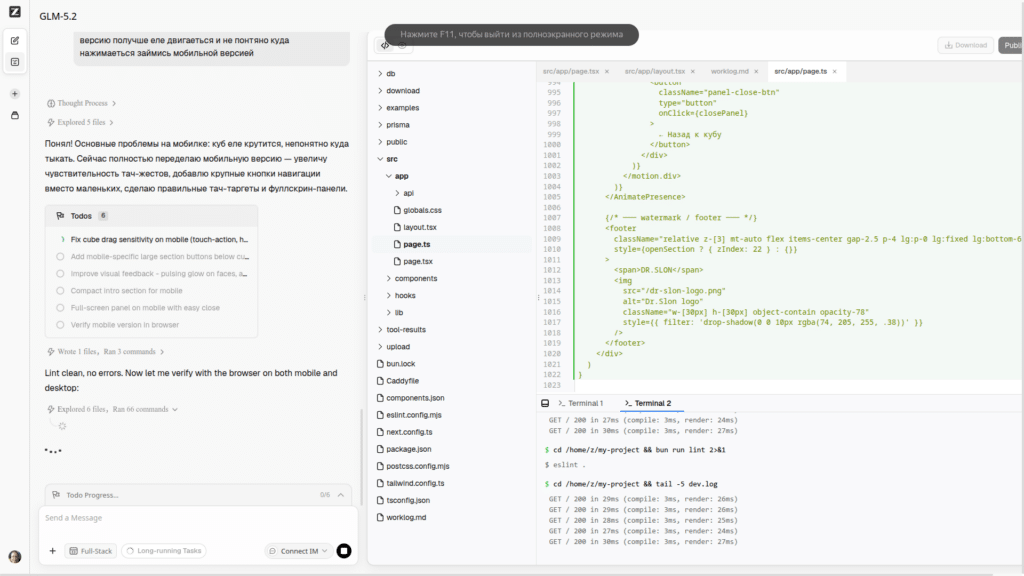Viewport: 1024px width, 576px height.
Task: Expand the Thought Process section
Action: click(82, 103)
